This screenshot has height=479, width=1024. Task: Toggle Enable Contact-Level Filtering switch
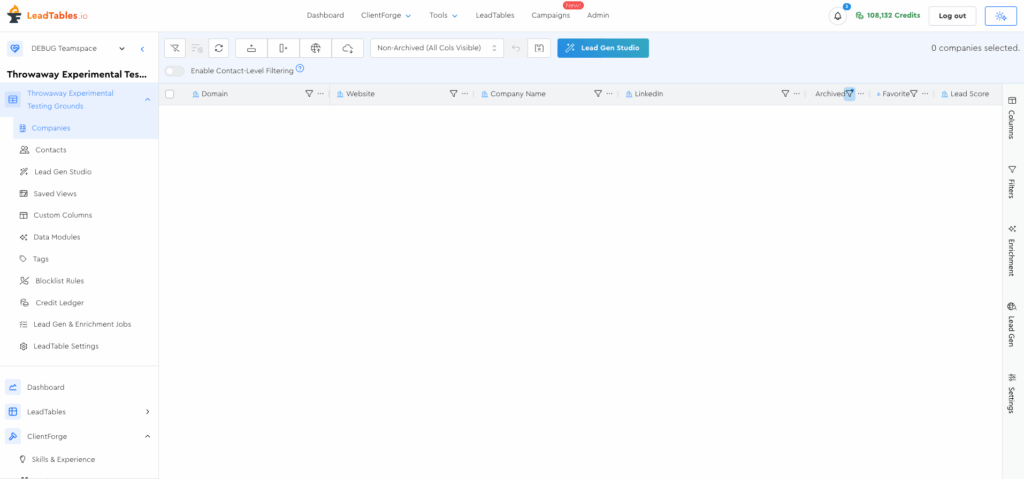click(x=175, y=71)
